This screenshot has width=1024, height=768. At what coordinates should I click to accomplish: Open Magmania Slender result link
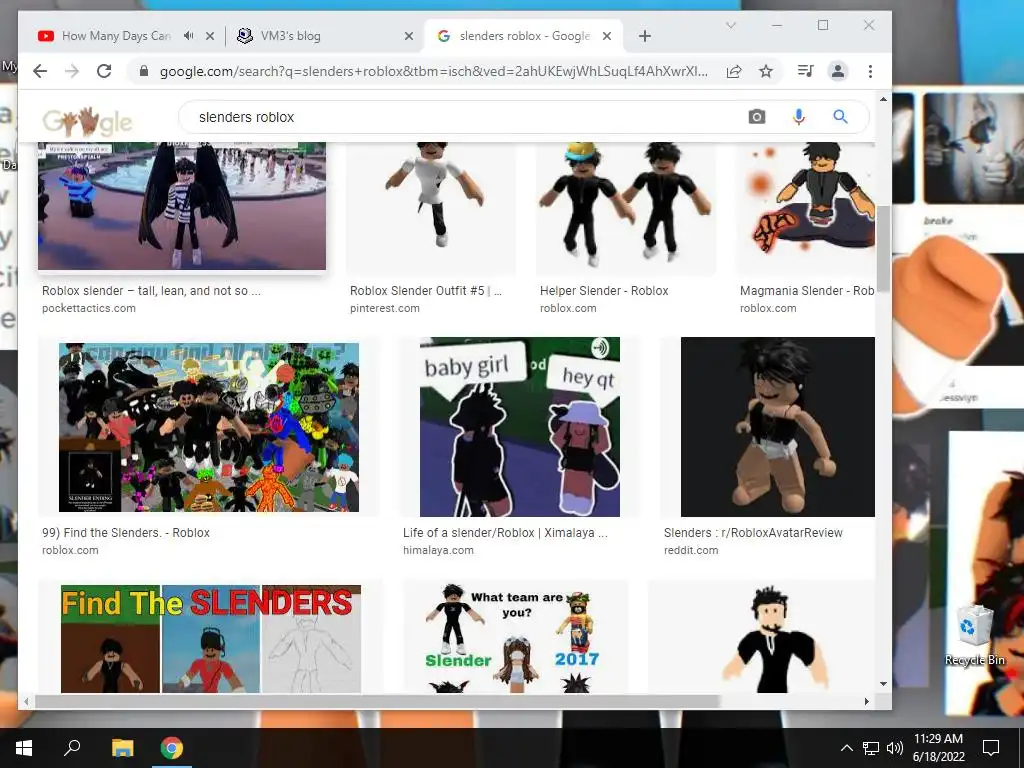pos(807,291)
